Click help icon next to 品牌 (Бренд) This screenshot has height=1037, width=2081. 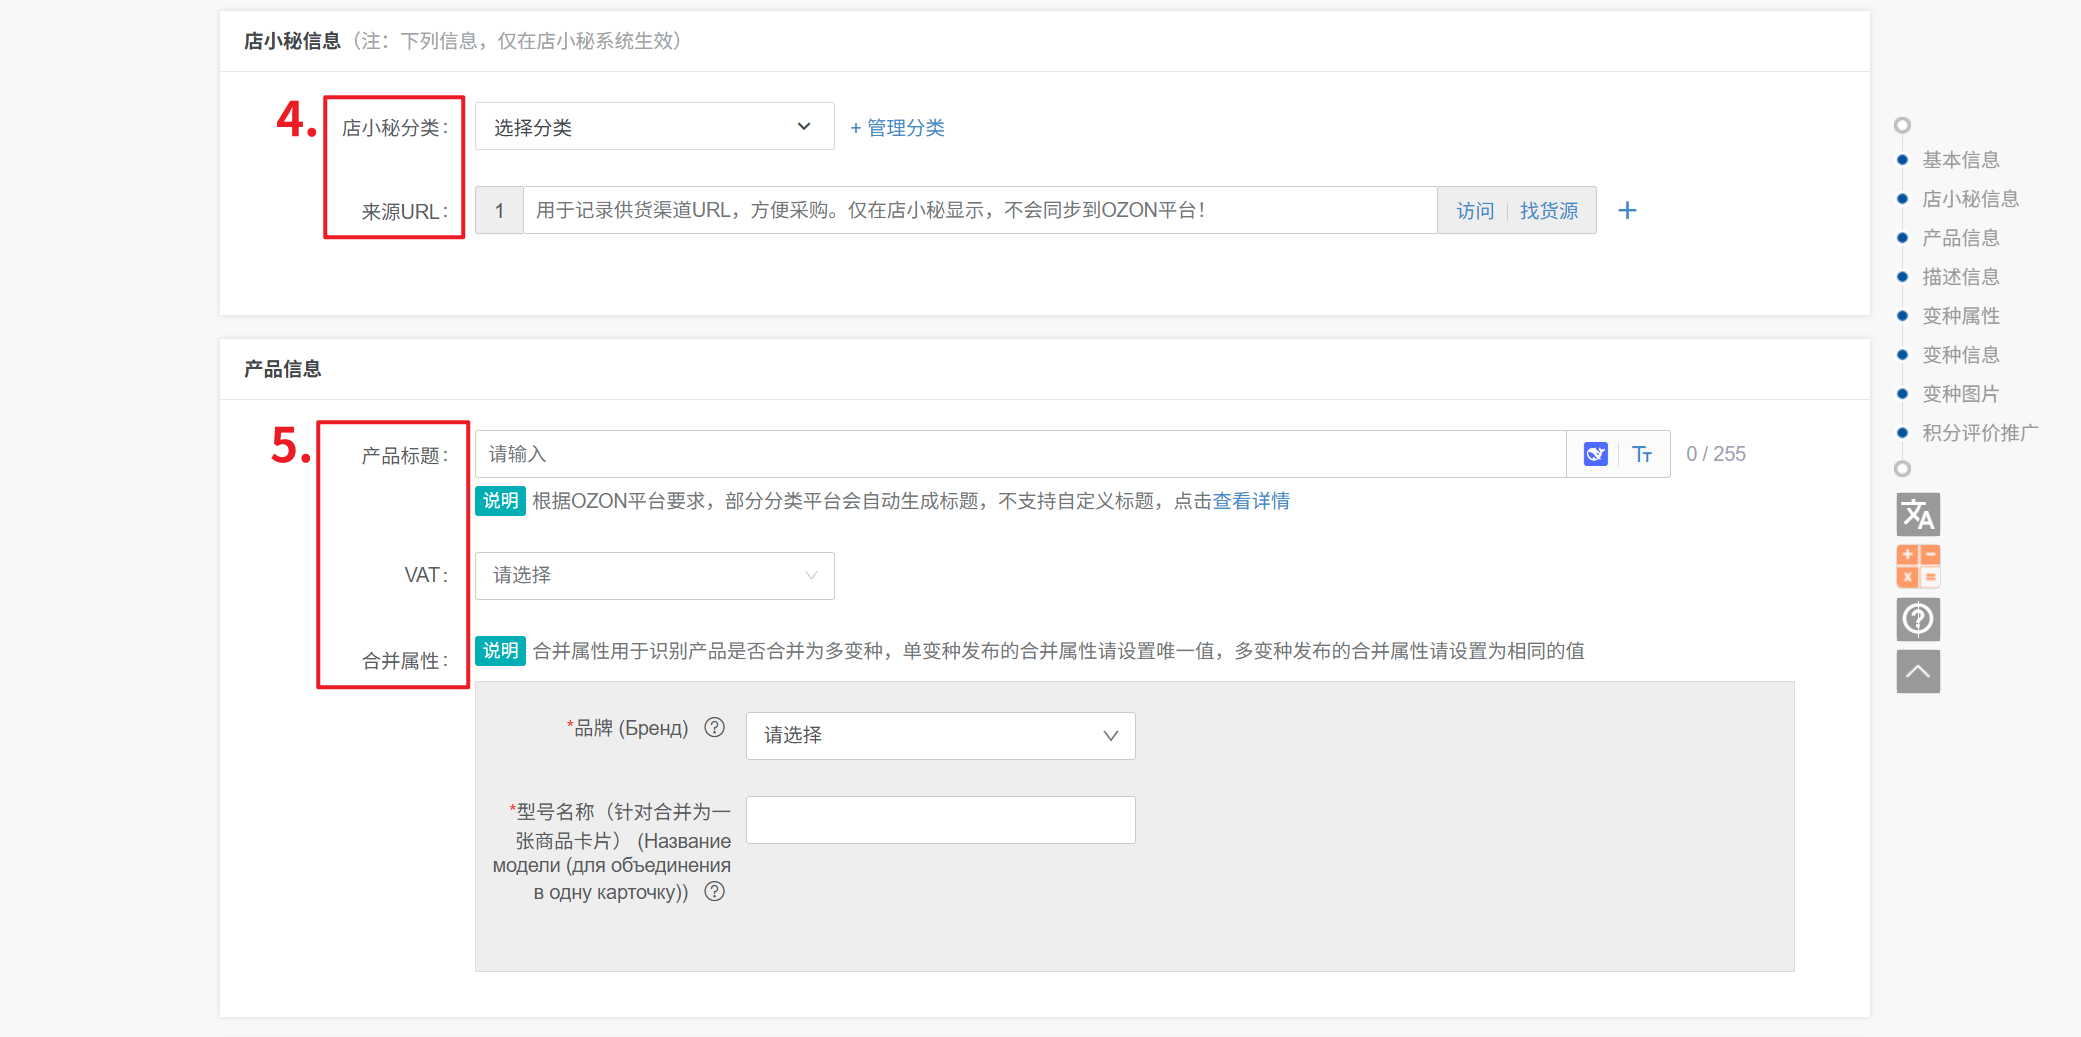pos(714,728)
